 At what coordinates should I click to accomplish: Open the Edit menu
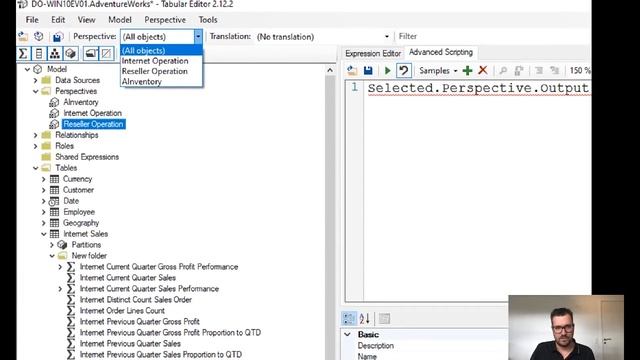[x=58, y=20]
